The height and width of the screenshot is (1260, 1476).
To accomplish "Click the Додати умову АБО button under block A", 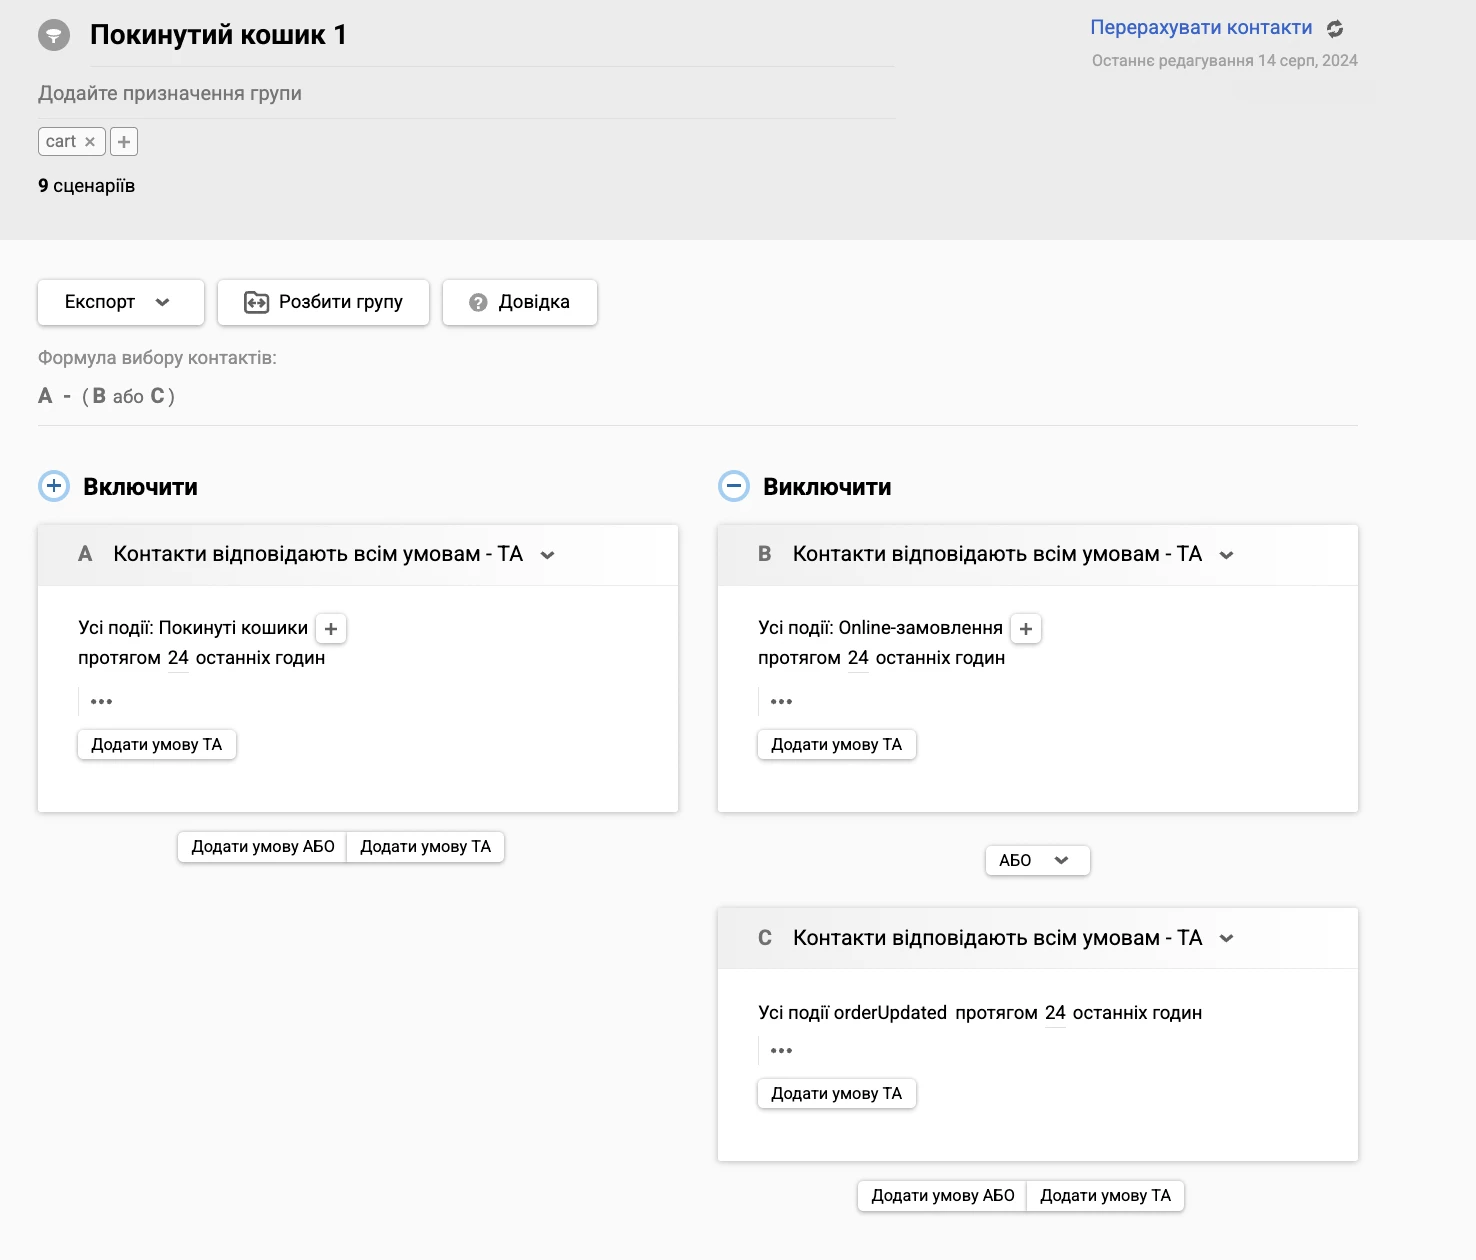I will 261,846.
